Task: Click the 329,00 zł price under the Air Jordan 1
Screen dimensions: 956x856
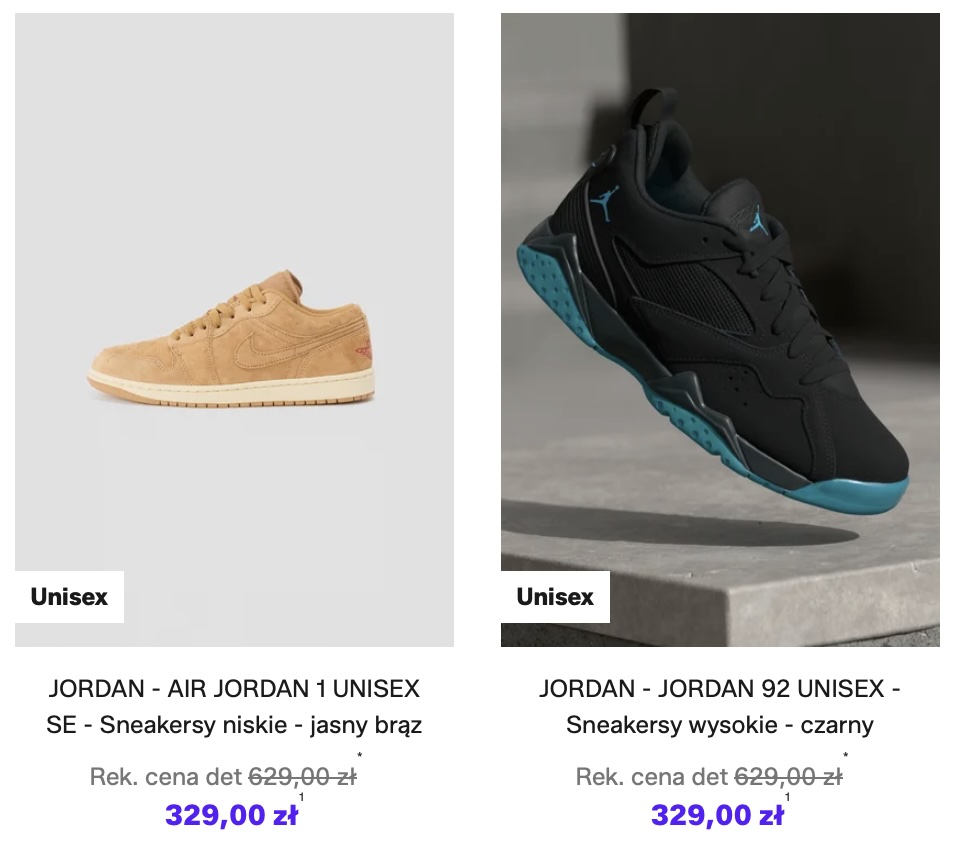Action: click(231, 815)
